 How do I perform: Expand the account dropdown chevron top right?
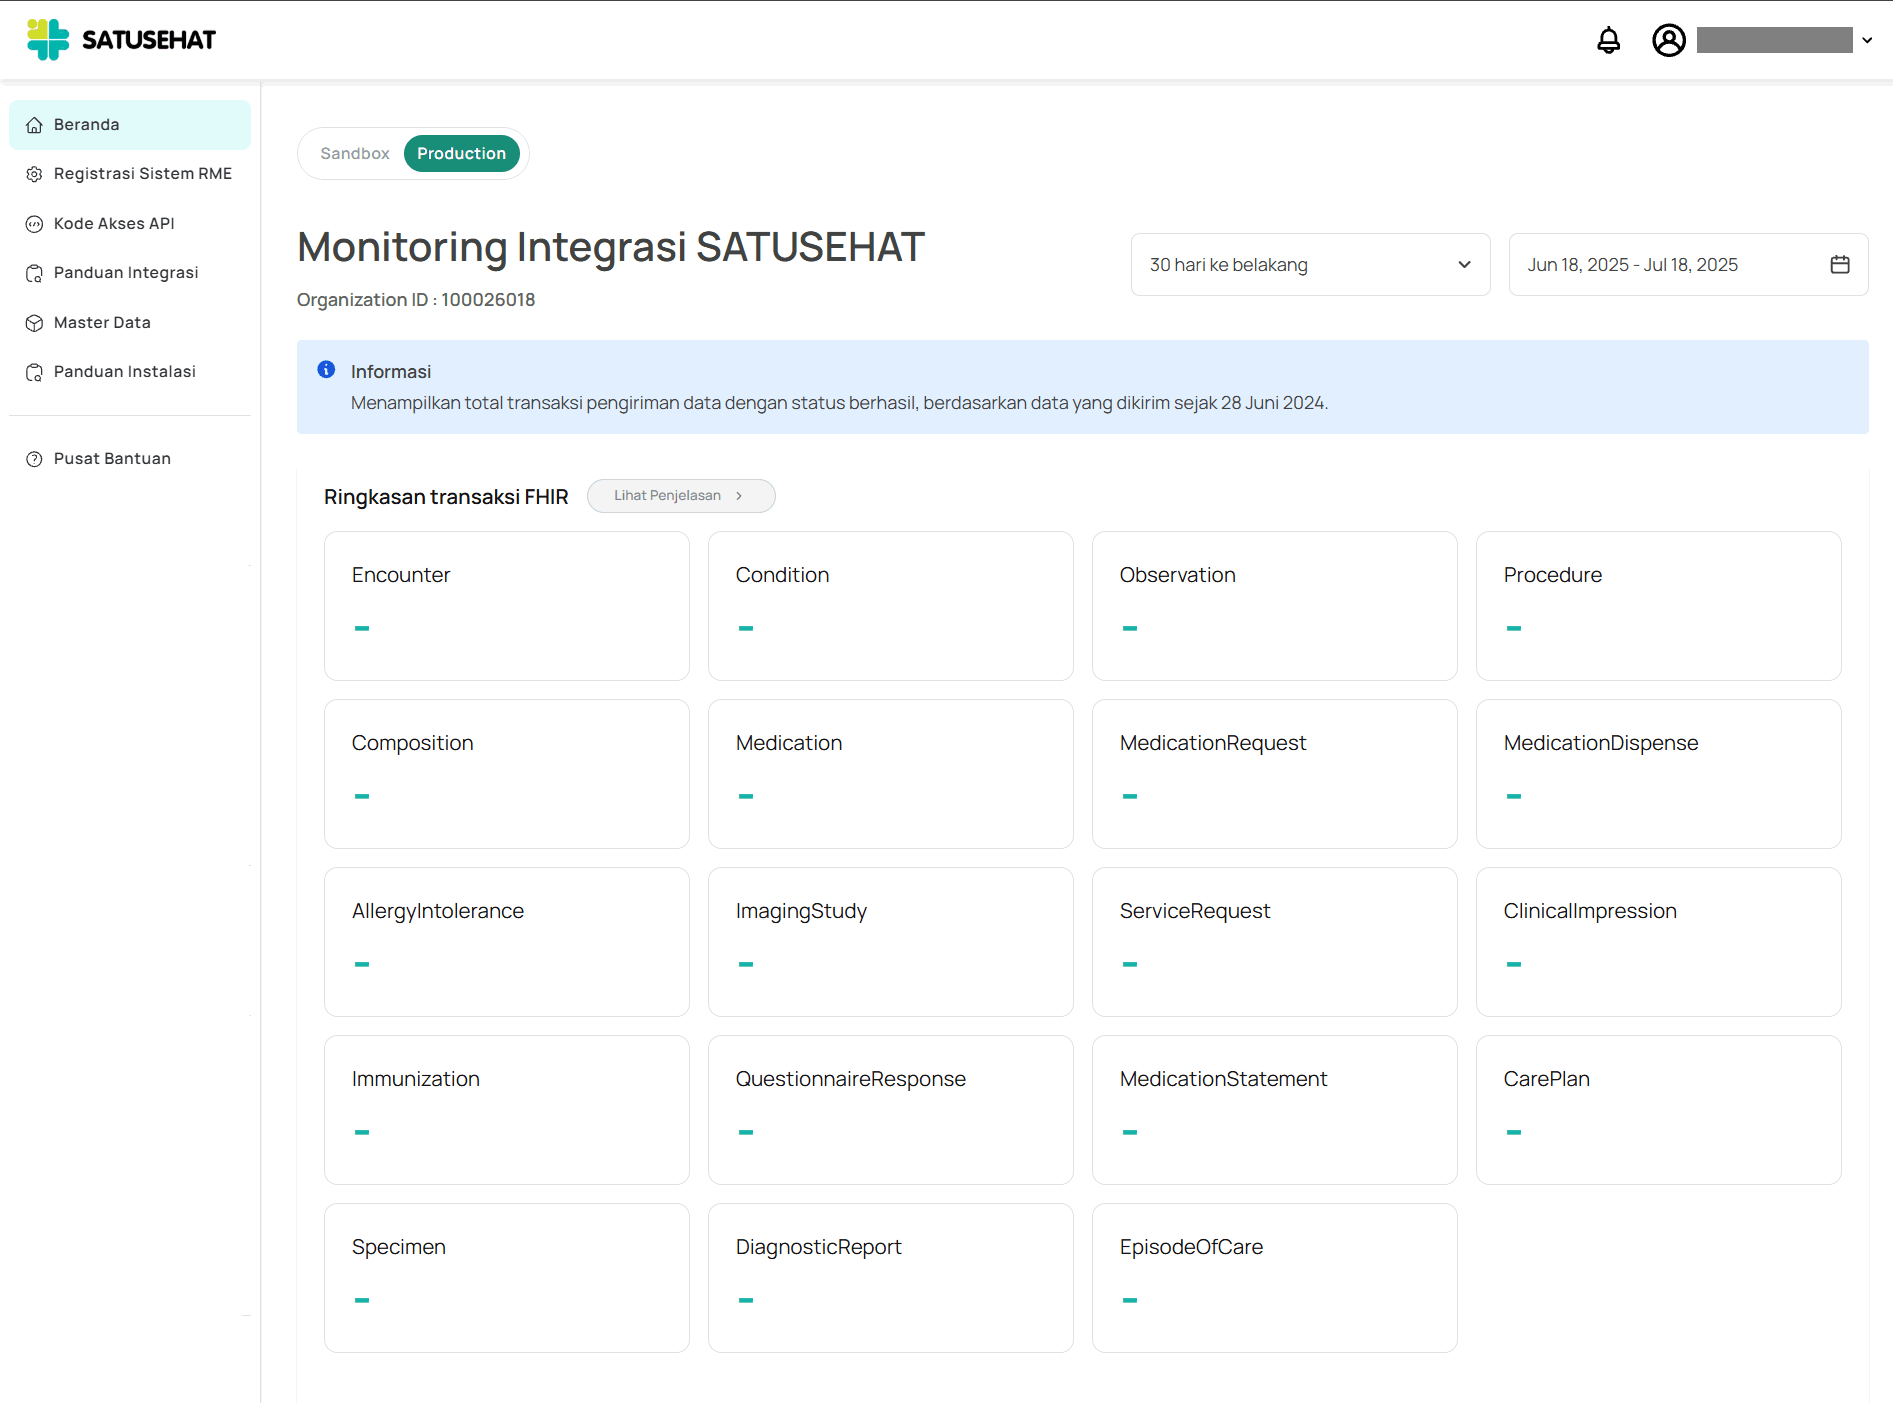(x=1867, y=40)
